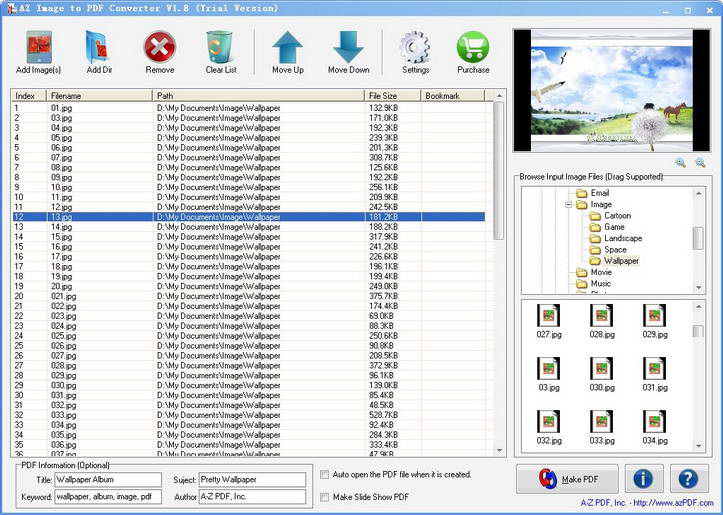Image resolution: width=723 pixels, height=515 pixels.
Task: Click the Clear List trash icon
Action: (x=220, y=47)
